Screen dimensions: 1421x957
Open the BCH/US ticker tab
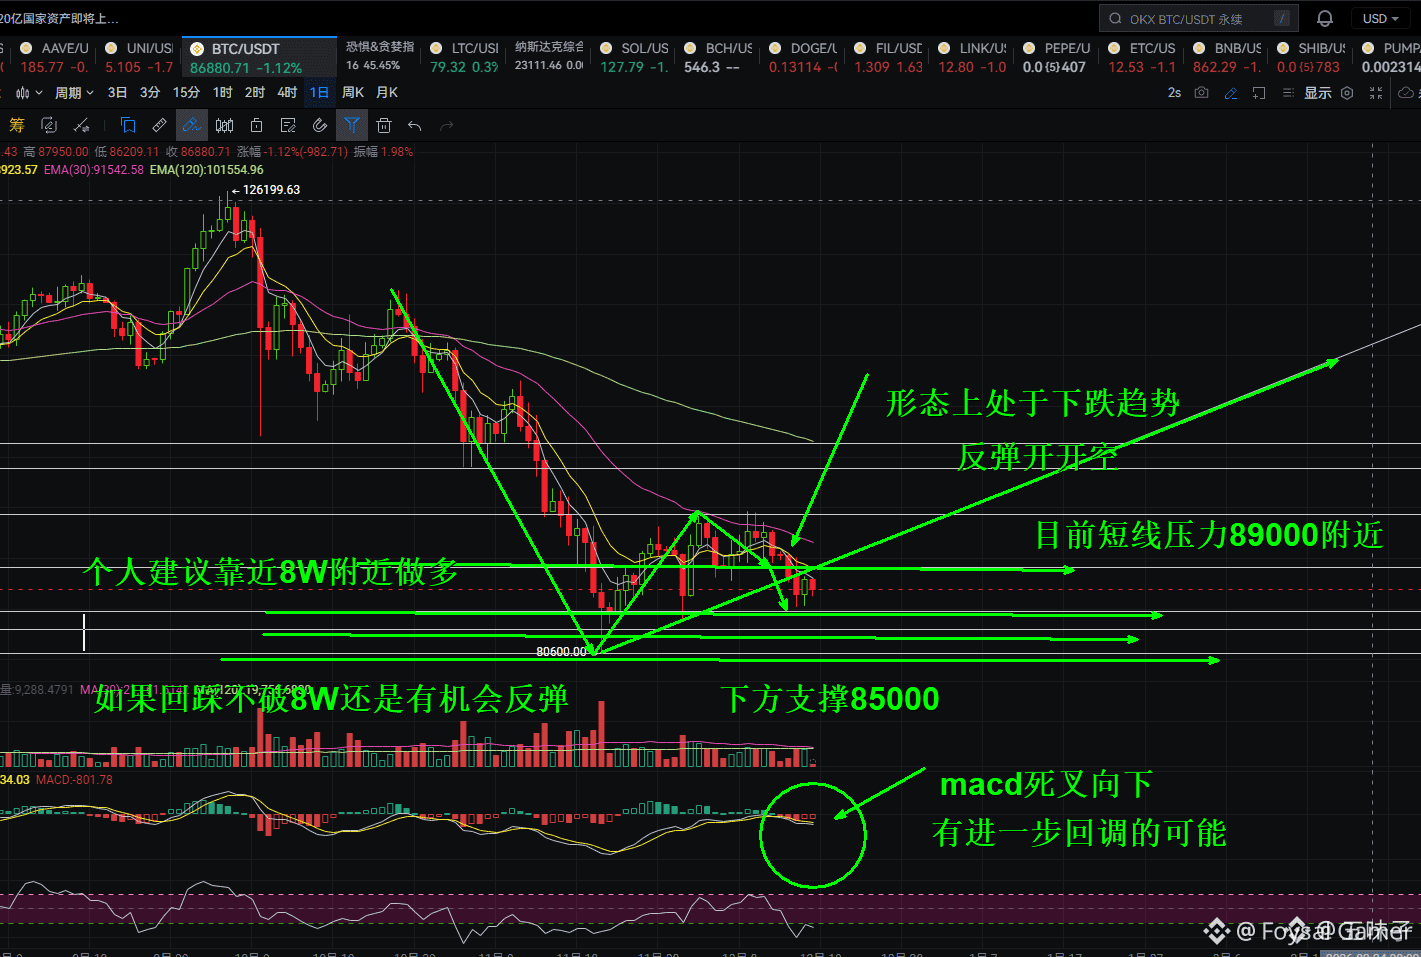point(718,57)
